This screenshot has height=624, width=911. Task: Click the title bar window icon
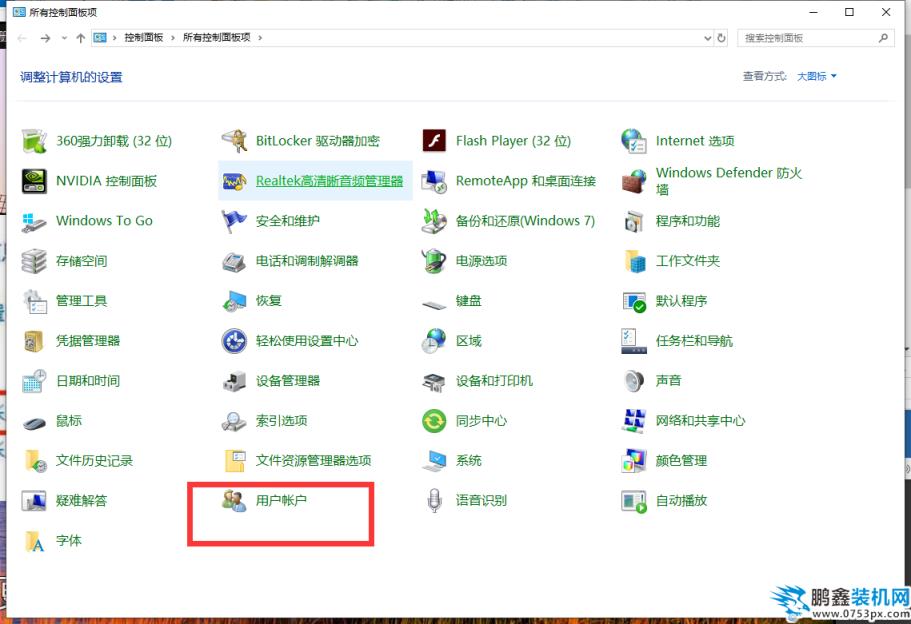[x=19, y=12]
